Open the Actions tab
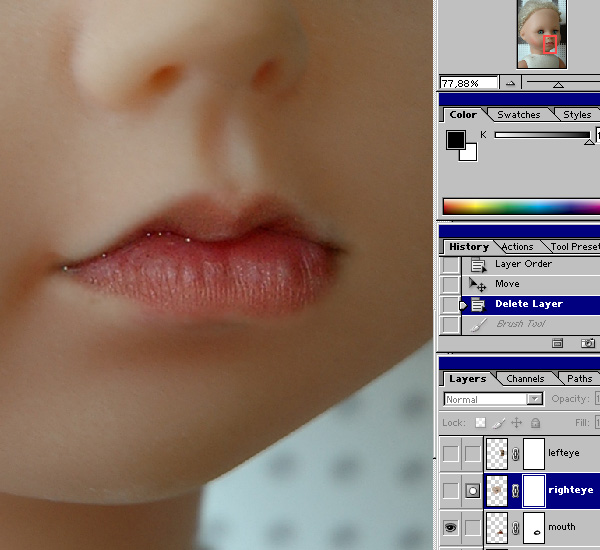 tap(517, 247)
